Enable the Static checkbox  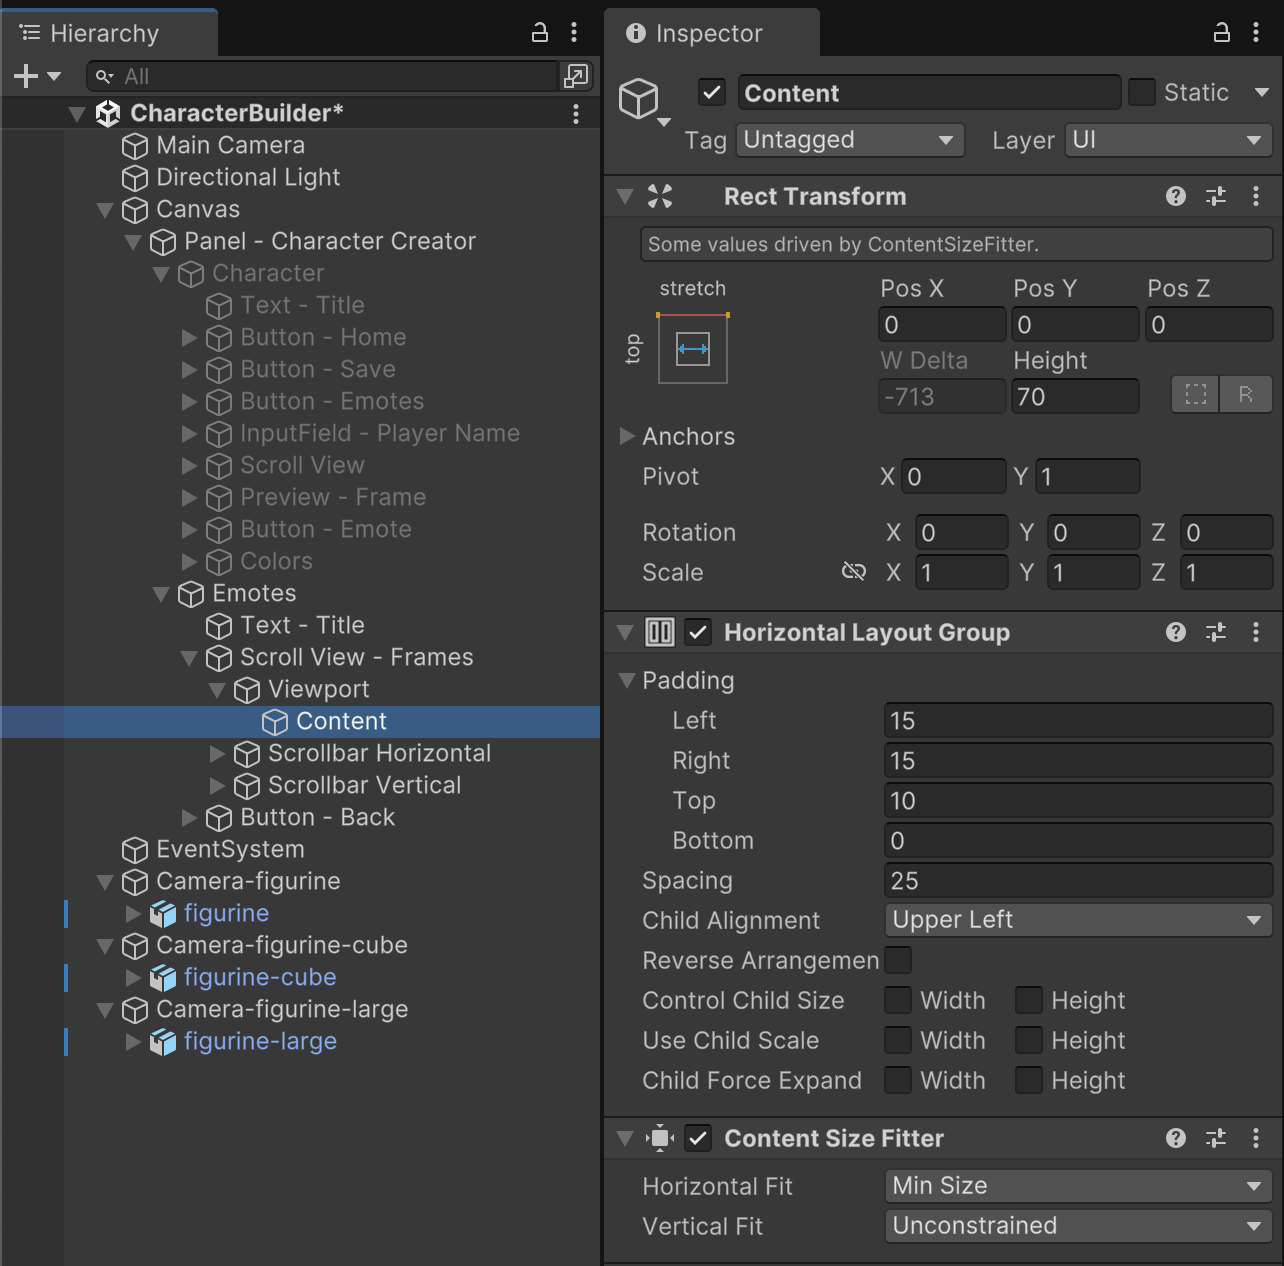[1141, 93]
